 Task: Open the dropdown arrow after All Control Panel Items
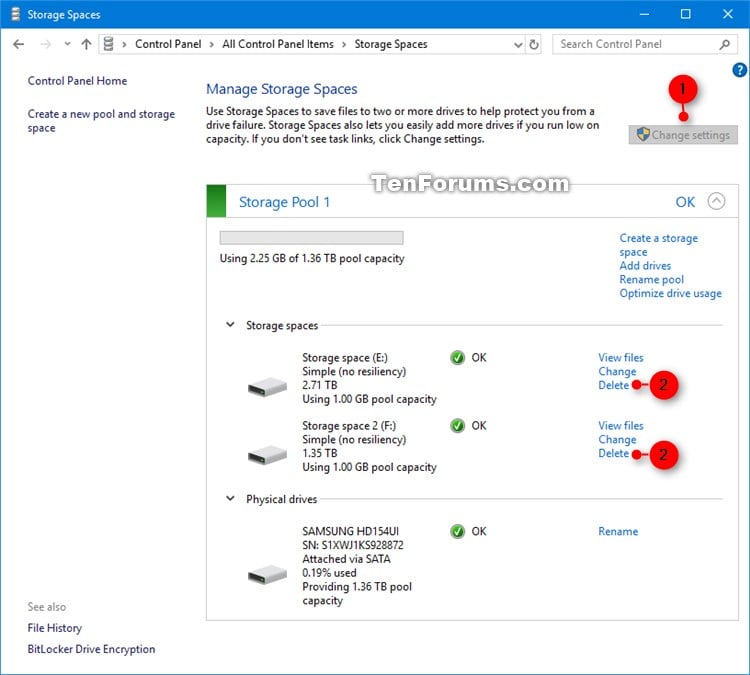click(344, 44)
